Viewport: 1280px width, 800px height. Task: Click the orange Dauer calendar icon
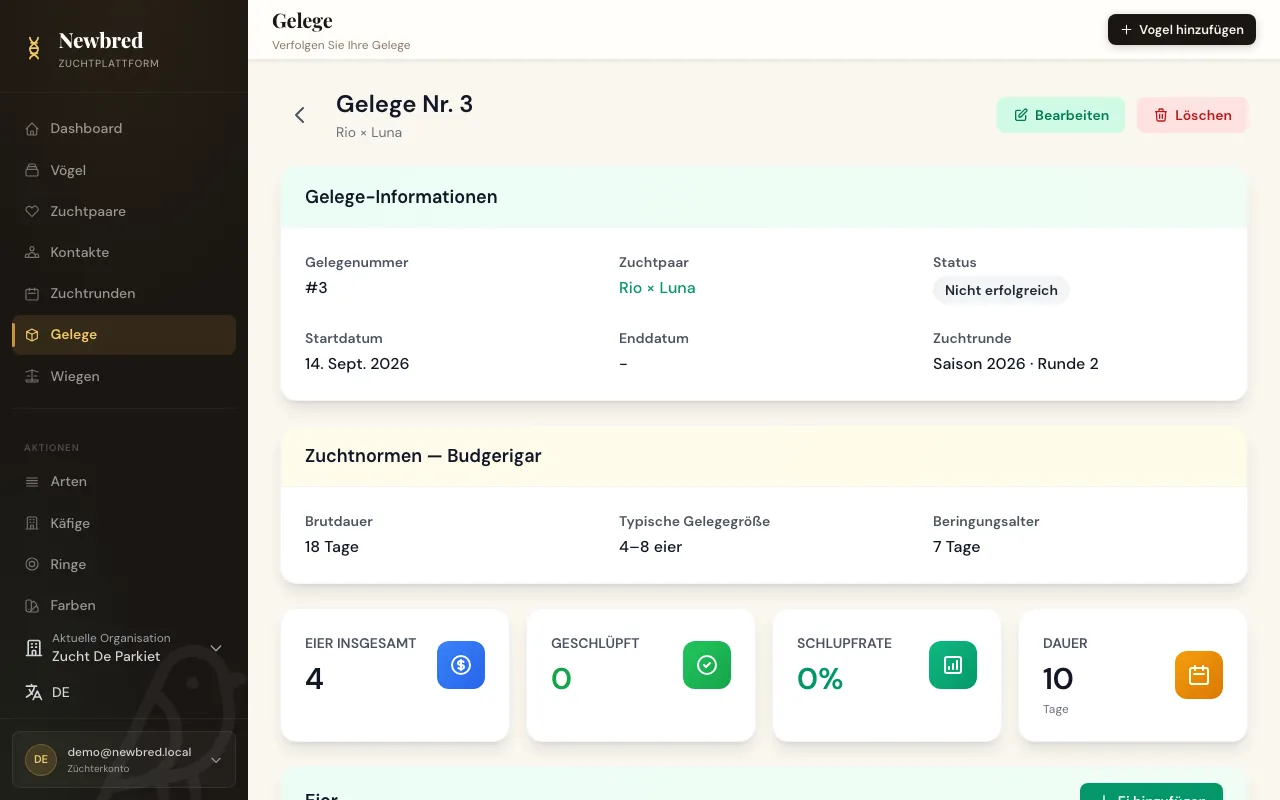pos(1199,675)
